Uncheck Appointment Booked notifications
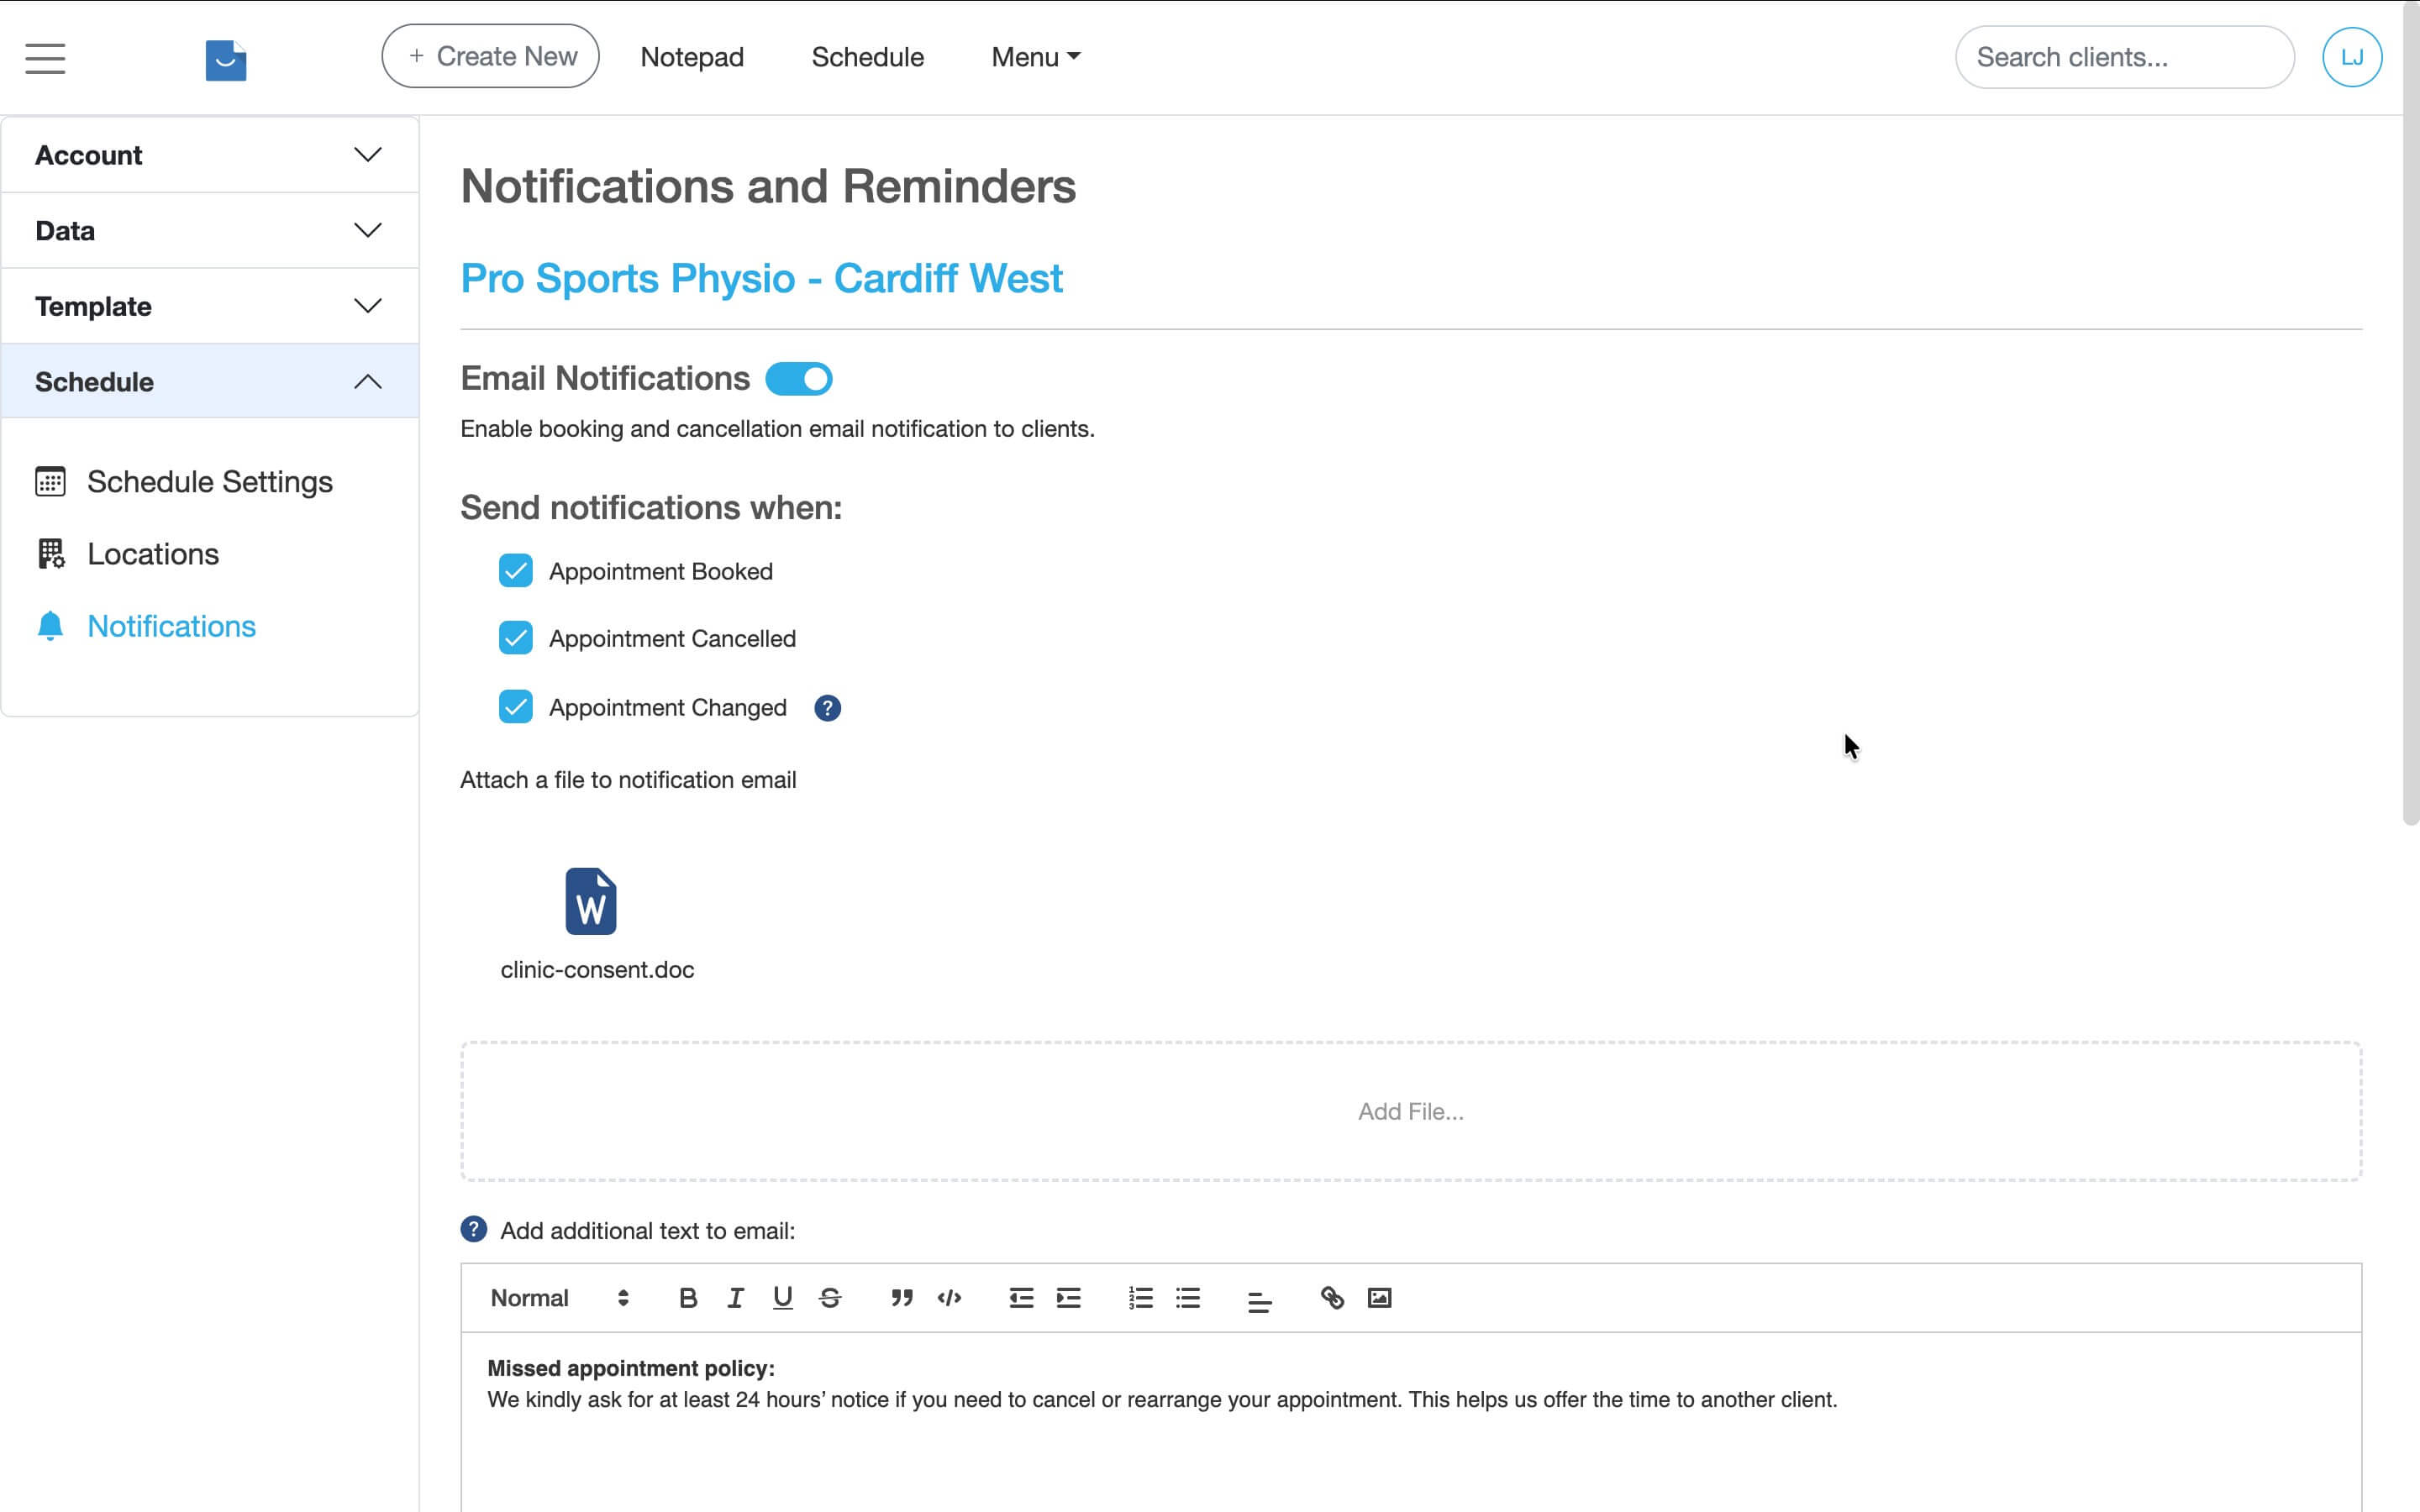Screen dimensions: 2420x1512 (x=515, y=571)
